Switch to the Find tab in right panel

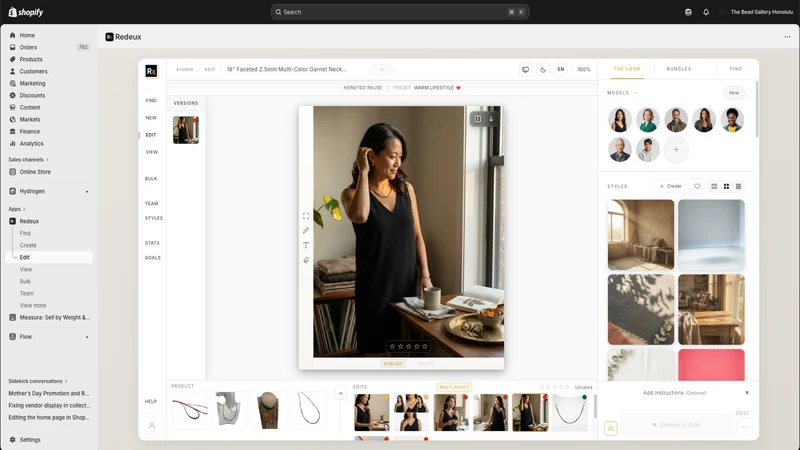coord(736,69)
